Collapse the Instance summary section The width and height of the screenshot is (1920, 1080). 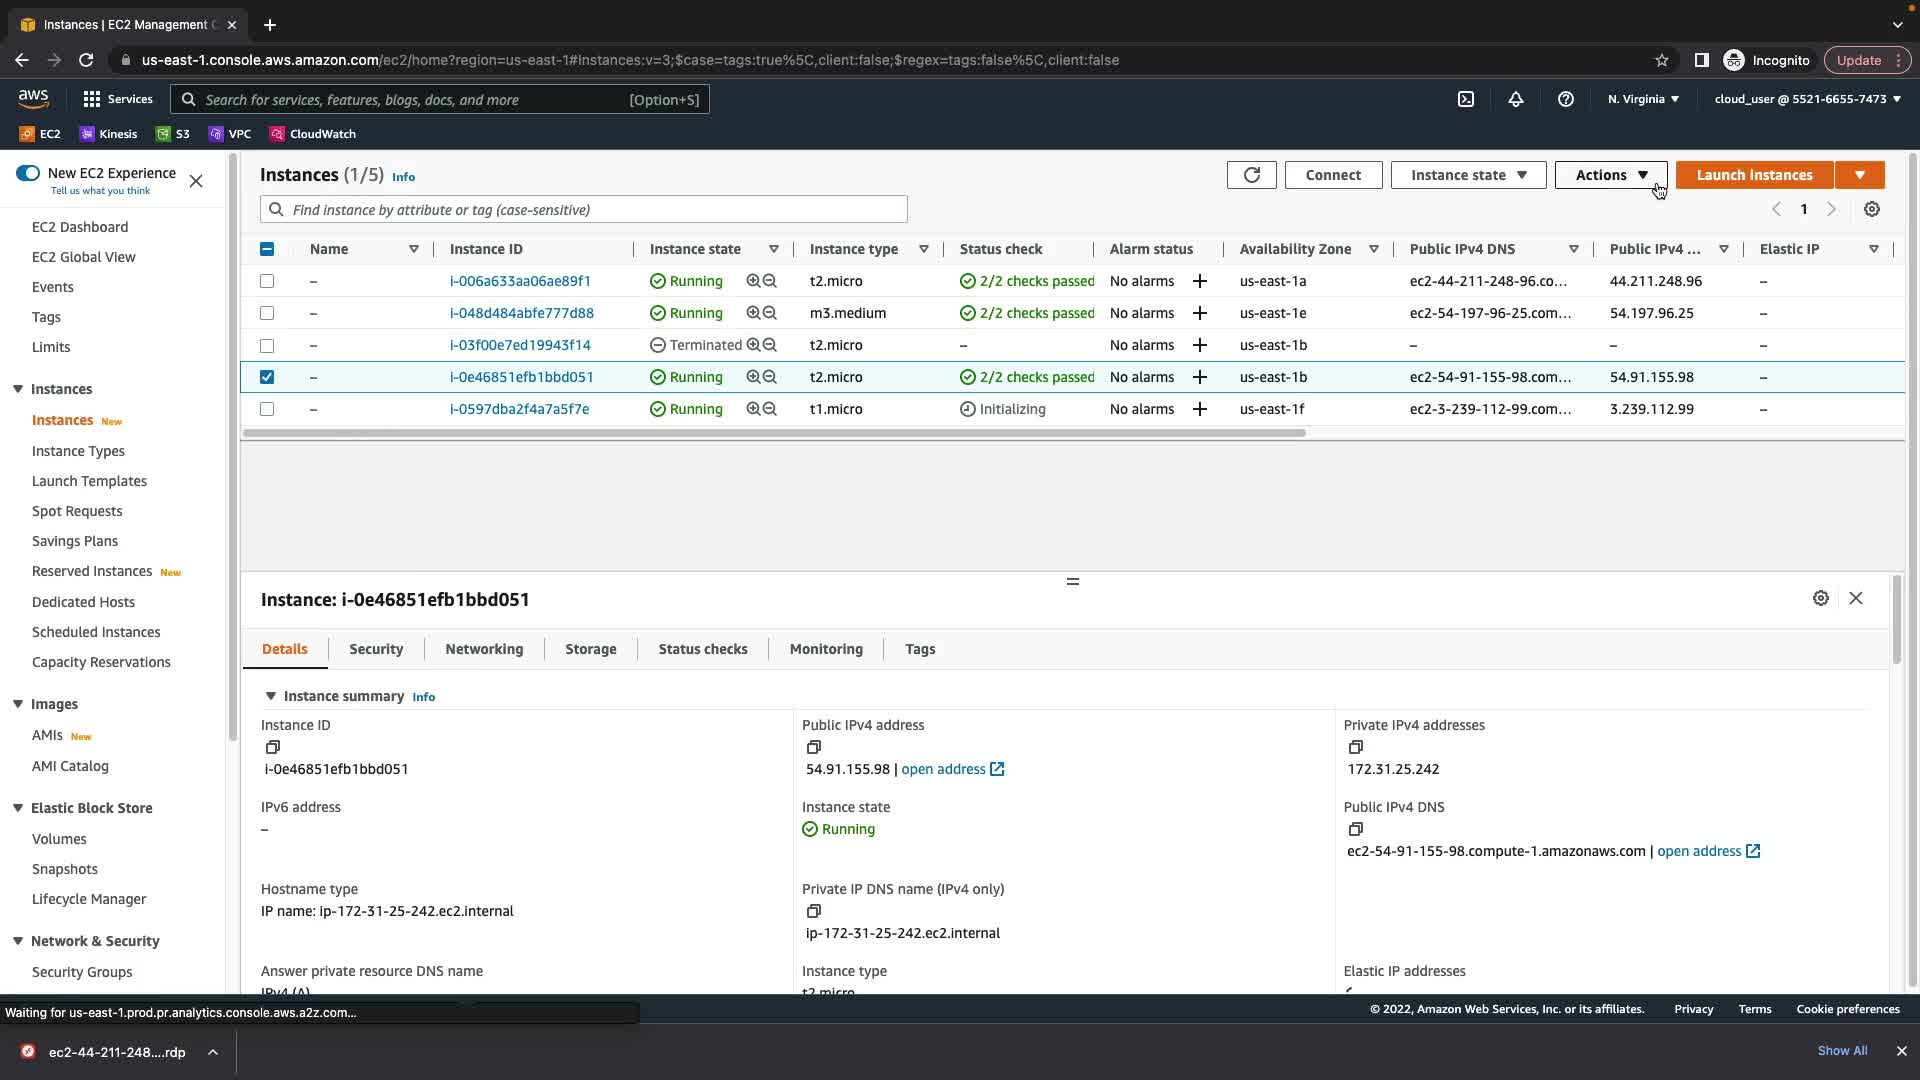coord(270,696)
